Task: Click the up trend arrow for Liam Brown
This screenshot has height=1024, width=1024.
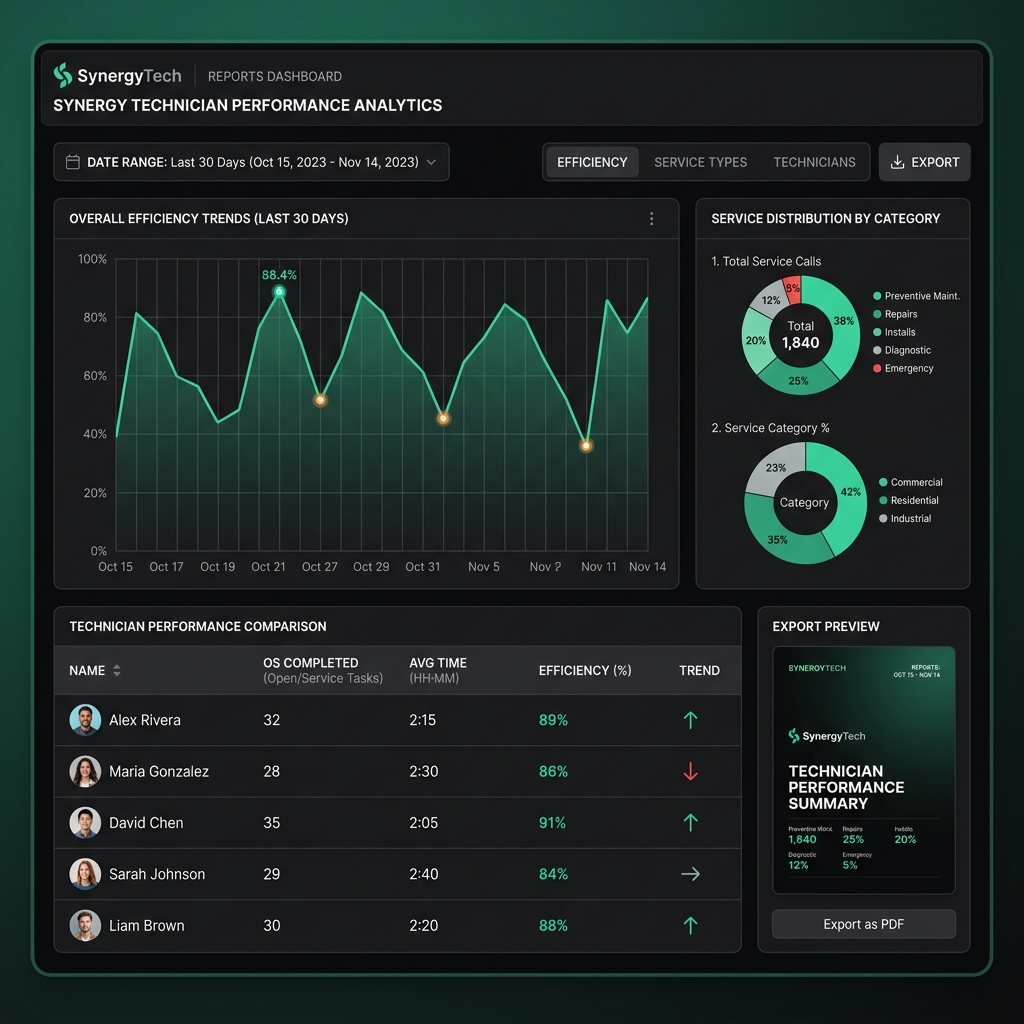Action: click(x=690, y=925)
